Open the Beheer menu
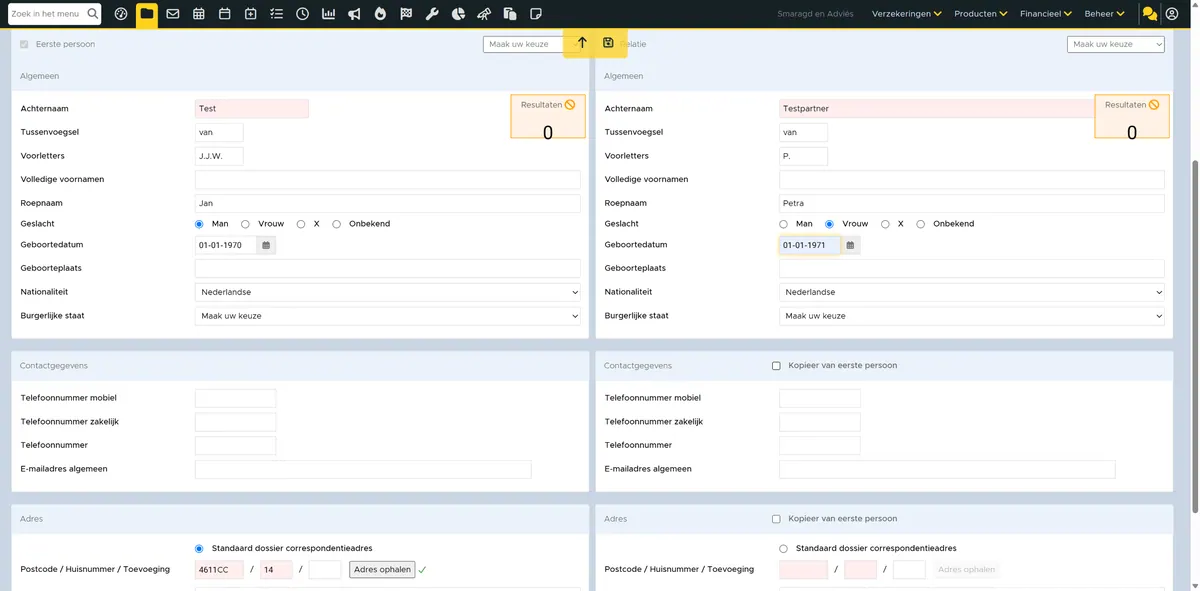Screen dimensions: 1200x591 click(x=1105, y=14)
